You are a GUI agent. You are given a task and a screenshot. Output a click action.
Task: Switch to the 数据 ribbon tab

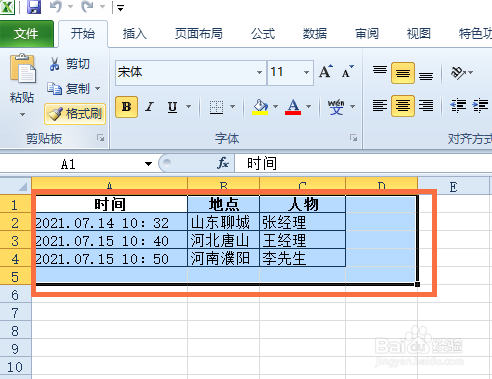(x=315, y=33)
